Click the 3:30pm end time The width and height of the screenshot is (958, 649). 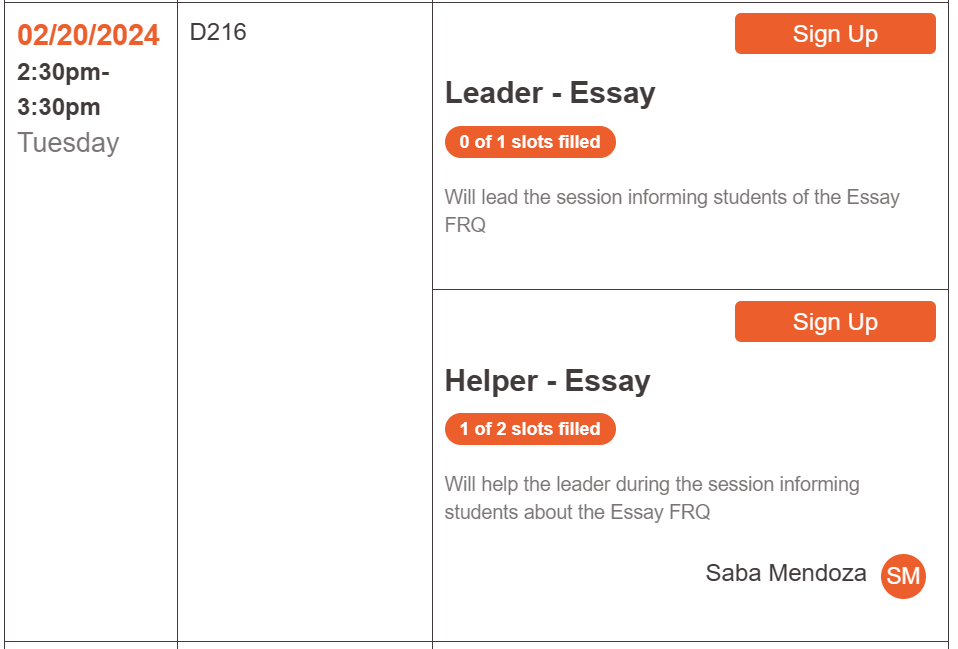pos(59,107)
